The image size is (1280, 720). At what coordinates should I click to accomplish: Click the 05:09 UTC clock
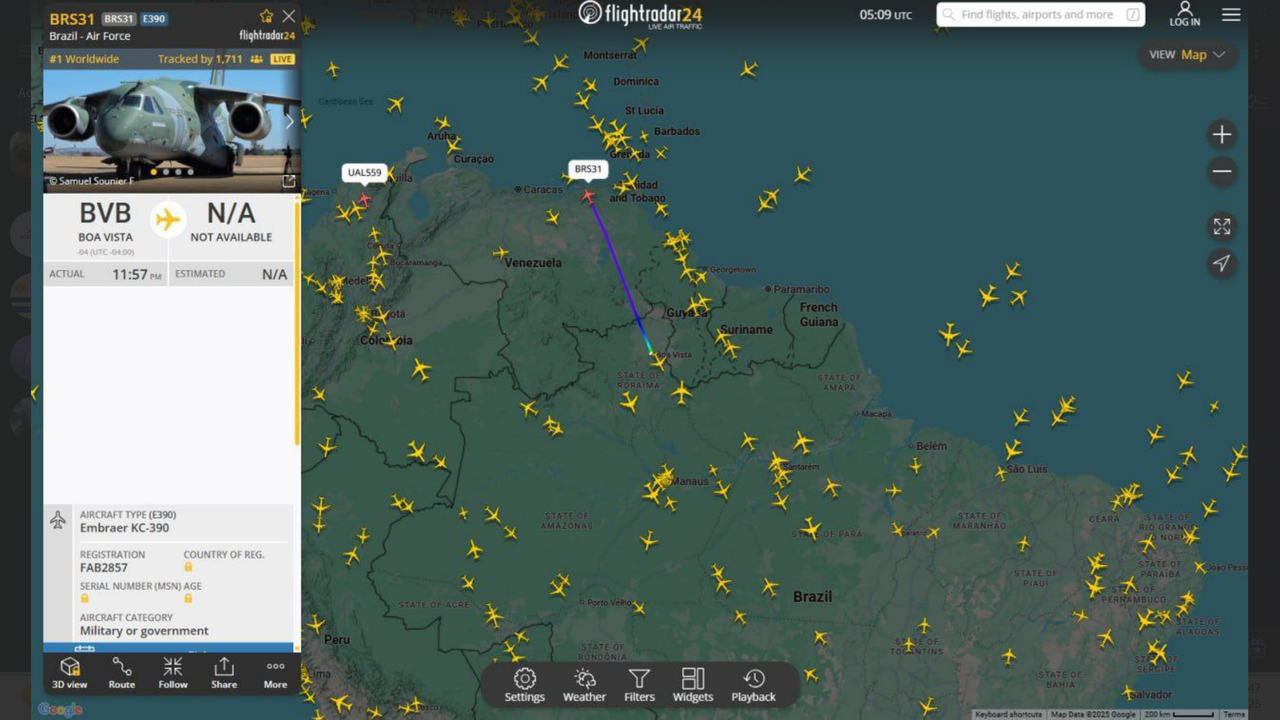[886, 15]
